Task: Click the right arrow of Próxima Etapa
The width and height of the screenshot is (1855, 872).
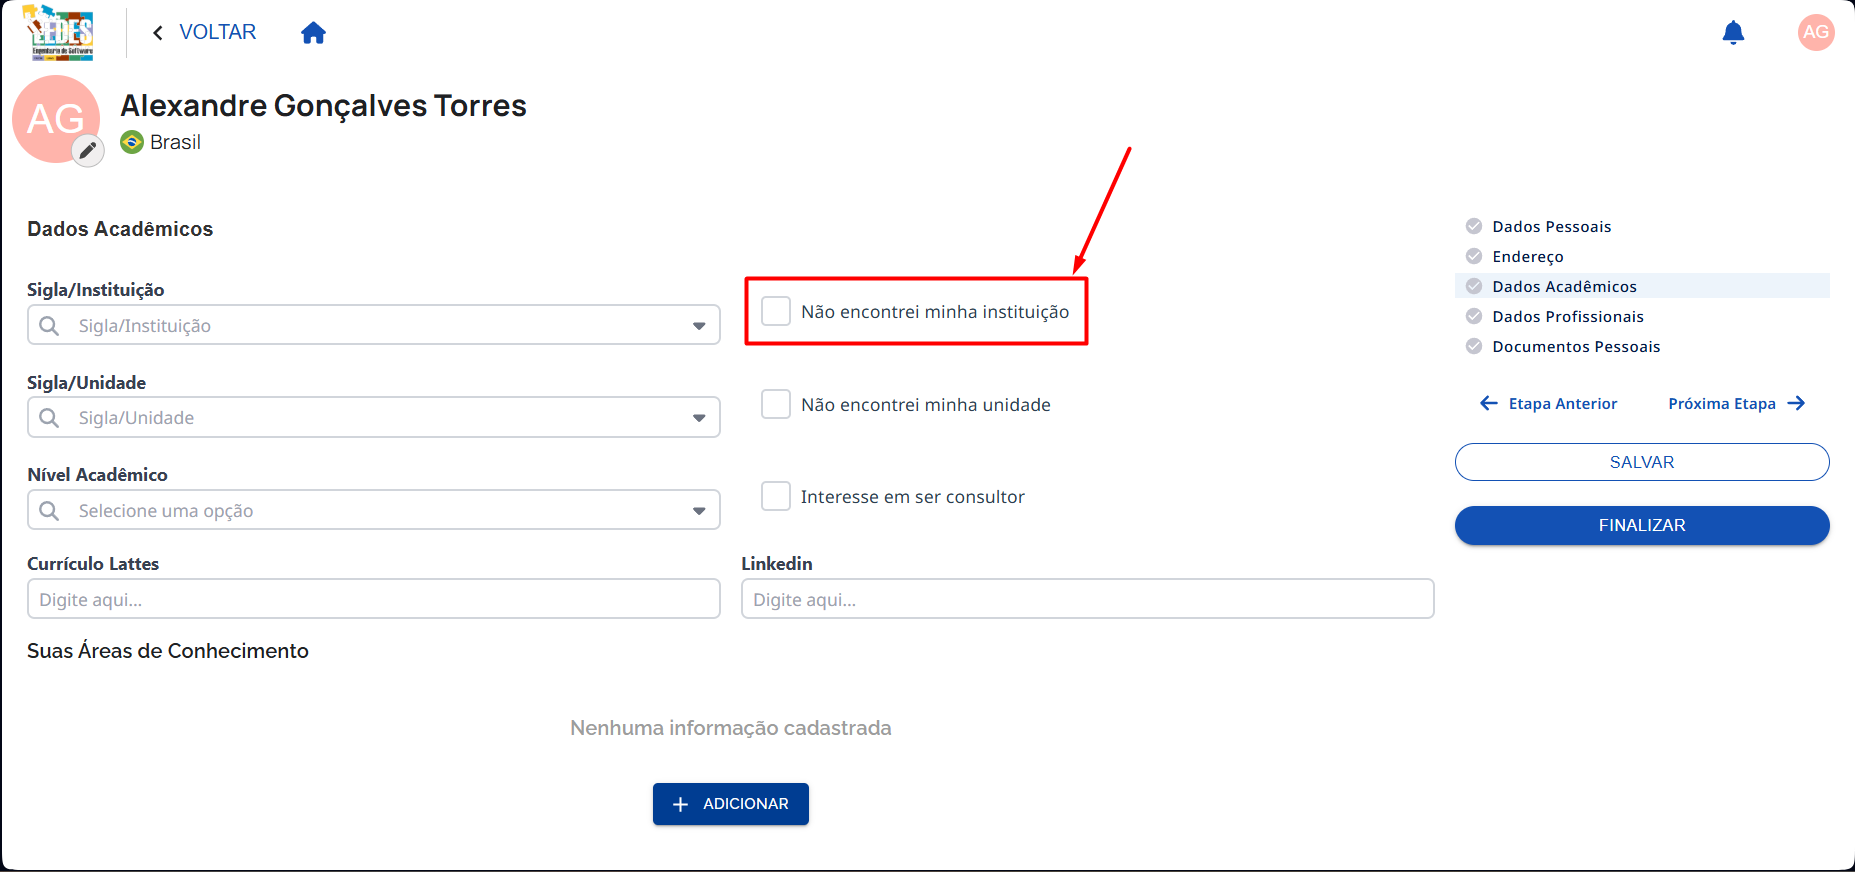Action: click(x=1796, y=403)
